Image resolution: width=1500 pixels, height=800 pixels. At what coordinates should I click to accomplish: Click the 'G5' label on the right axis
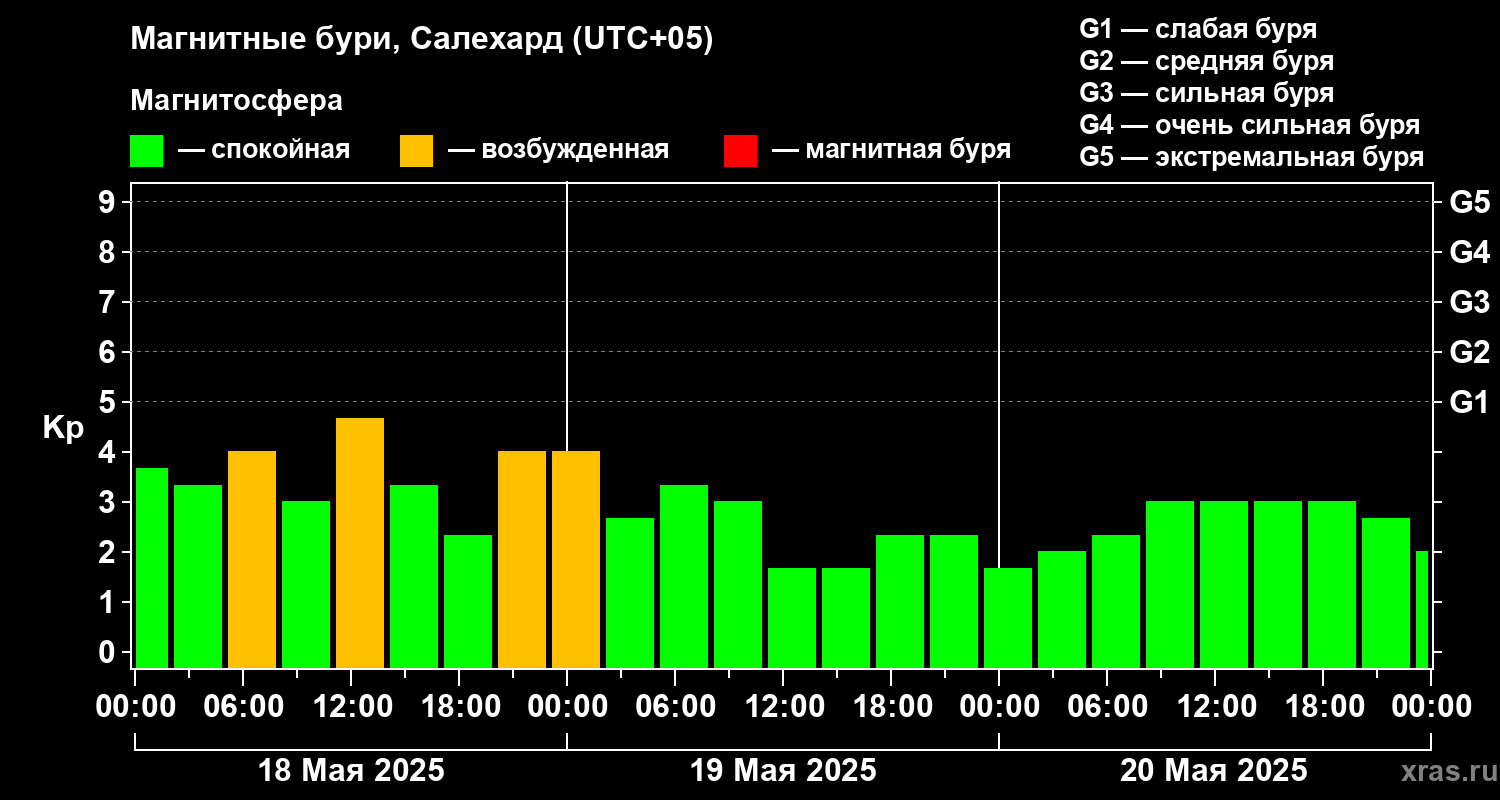pyautogui.click(x=1469, y=202)
